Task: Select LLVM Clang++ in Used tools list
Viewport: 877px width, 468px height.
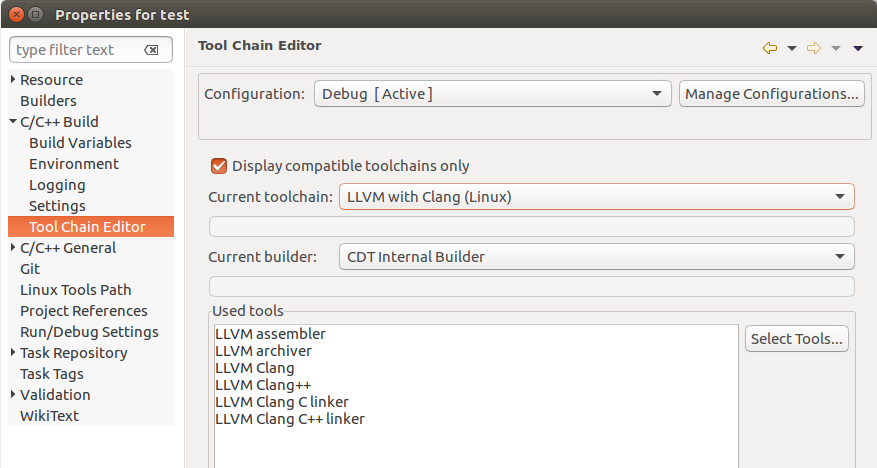Action: coord(256,385)
